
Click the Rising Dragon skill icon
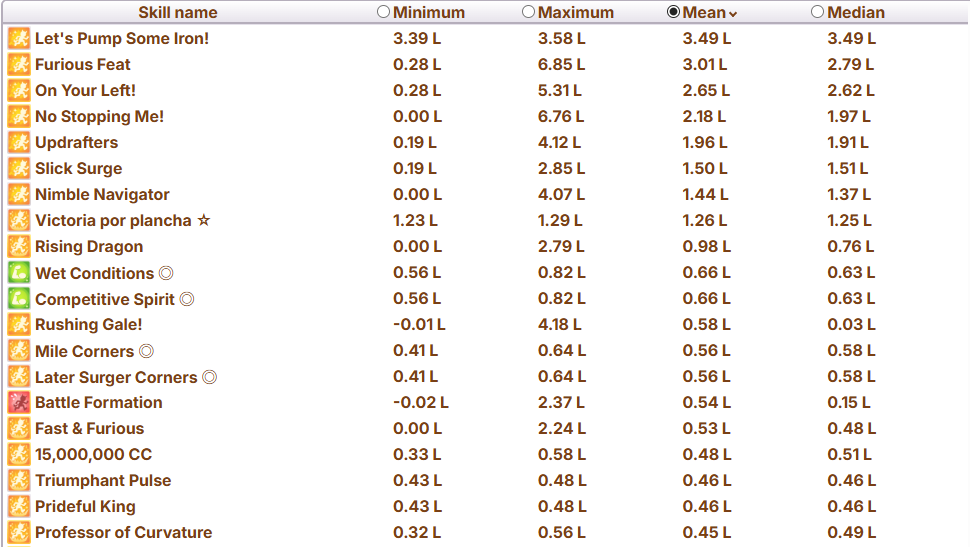point(19,246)
